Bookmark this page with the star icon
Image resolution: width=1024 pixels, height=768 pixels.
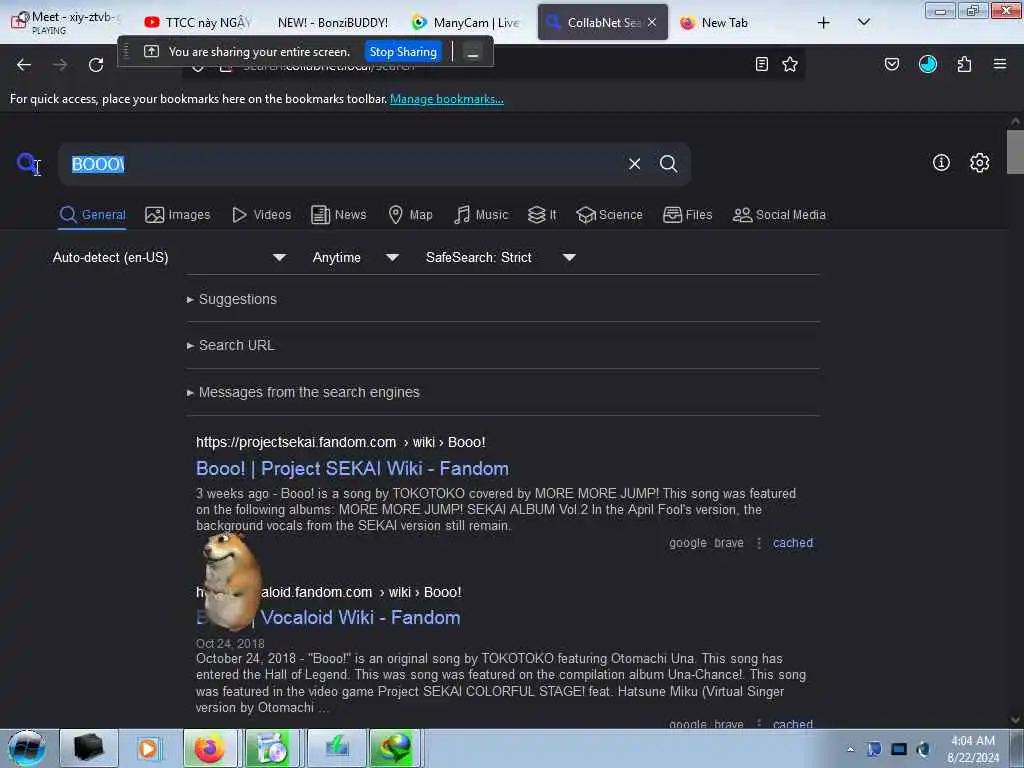(x=790, y=64)
